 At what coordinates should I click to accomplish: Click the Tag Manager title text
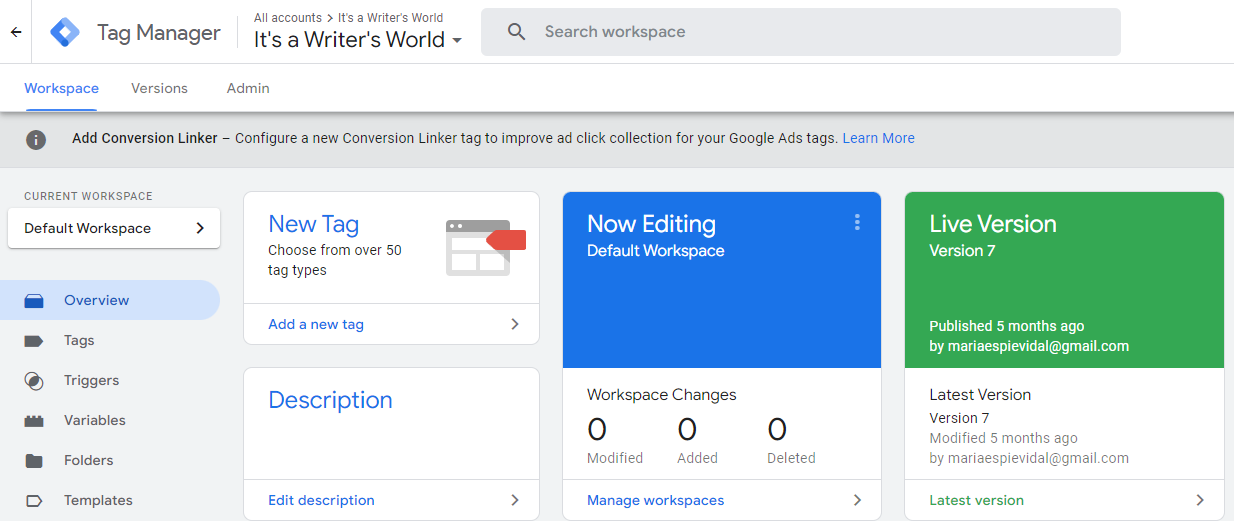(x=159, y=33)
